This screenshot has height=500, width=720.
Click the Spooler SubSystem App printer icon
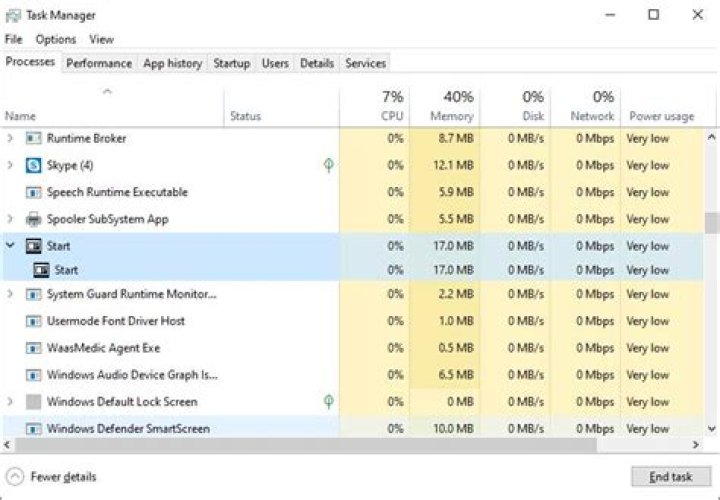pyautogui.click(x=33, y=219)
